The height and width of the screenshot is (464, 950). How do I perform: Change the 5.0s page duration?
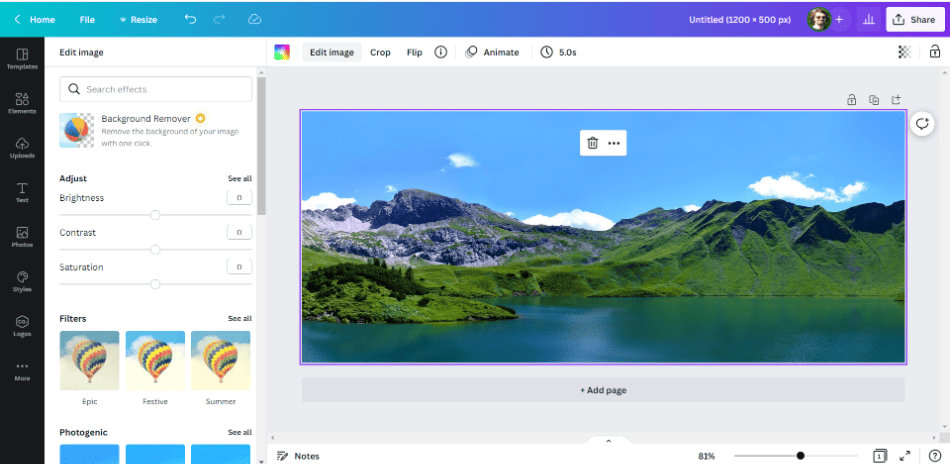tap(559, 52)
